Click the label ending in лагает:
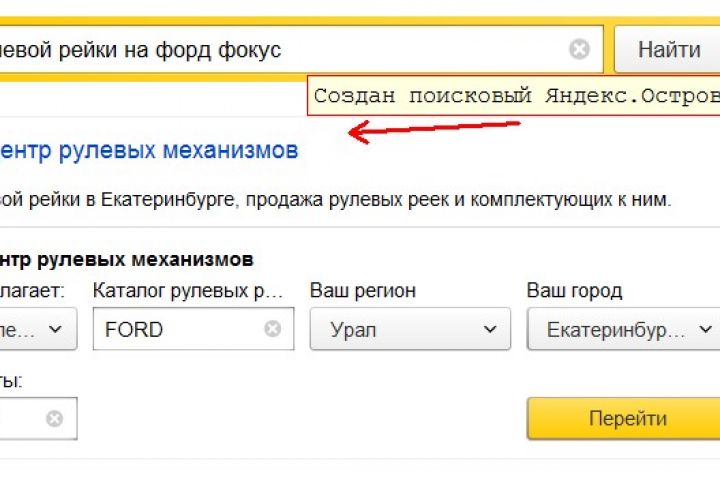Screen dimensions: 720x480 click(x=33, y=291)
